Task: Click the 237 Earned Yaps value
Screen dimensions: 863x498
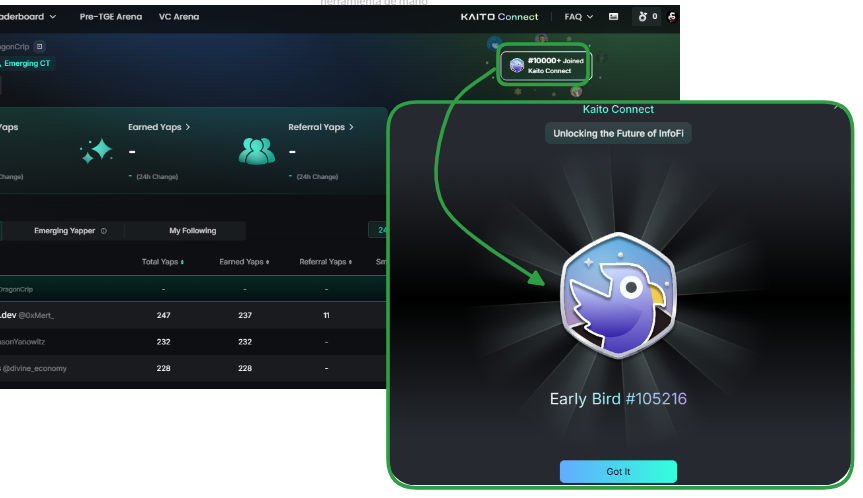Action: [245, 315]
